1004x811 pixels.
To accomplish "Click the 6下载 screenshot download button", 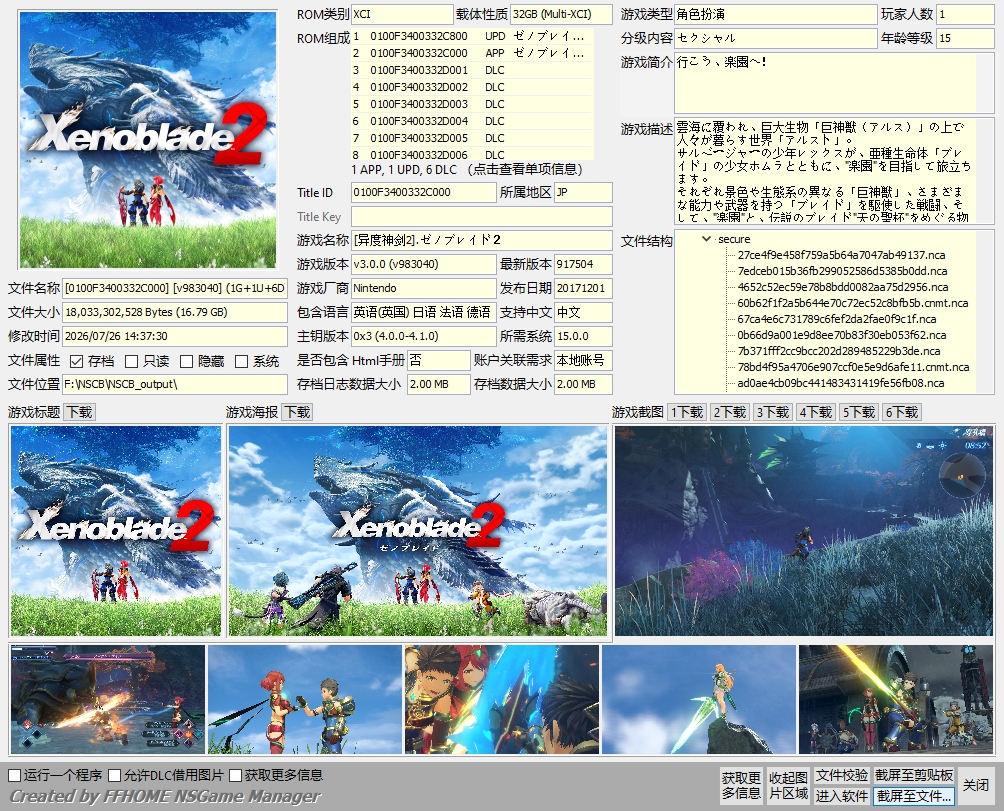I will (902, 412).
